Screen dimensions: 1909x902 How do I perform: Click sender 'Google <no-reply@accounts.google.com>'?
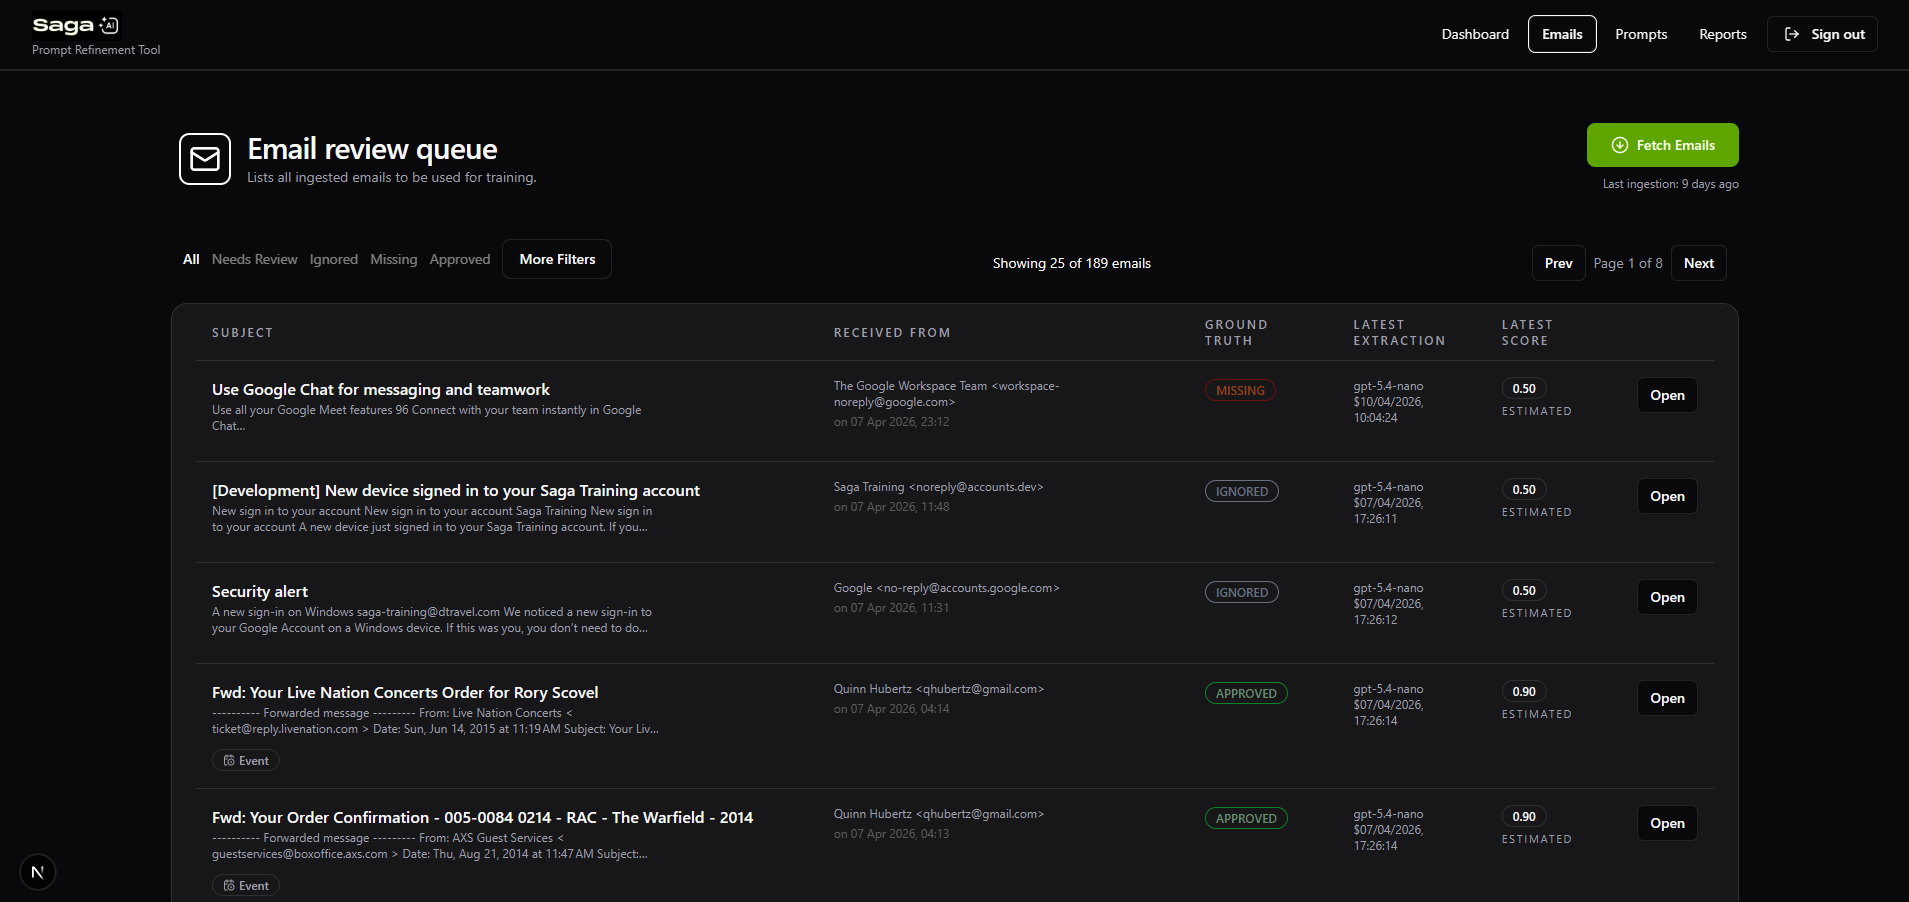point(946,588)
